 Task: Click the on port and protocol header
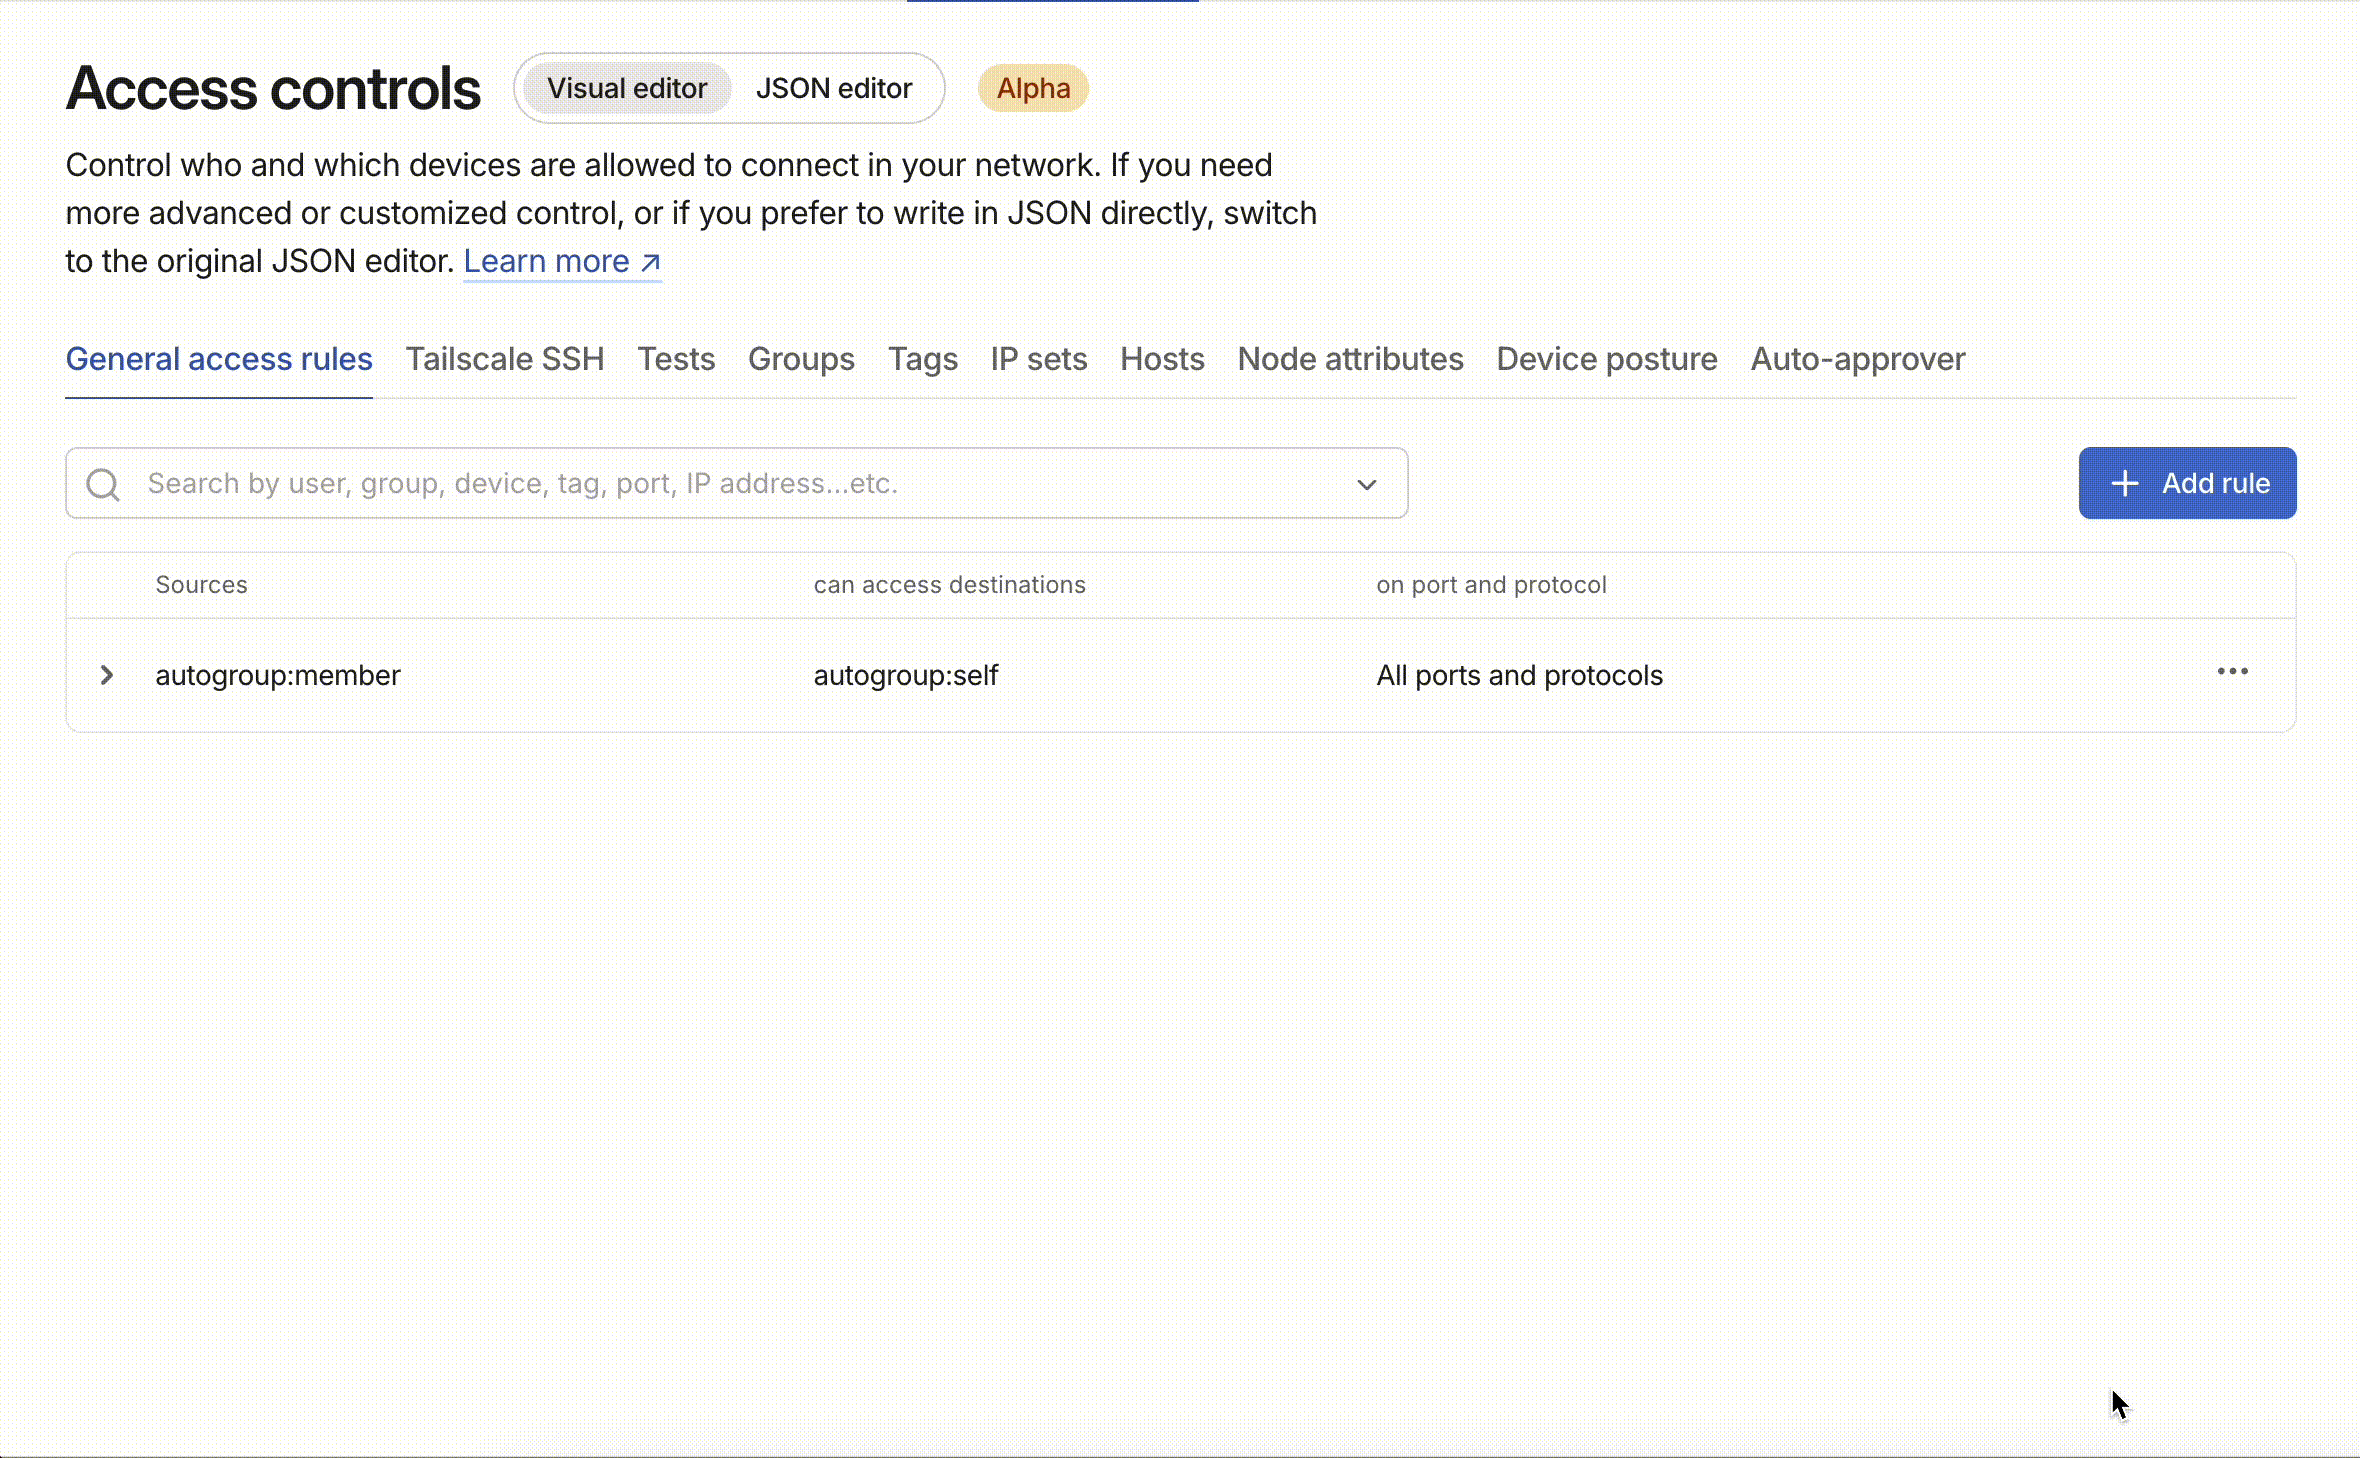[x=1491, y=584]
